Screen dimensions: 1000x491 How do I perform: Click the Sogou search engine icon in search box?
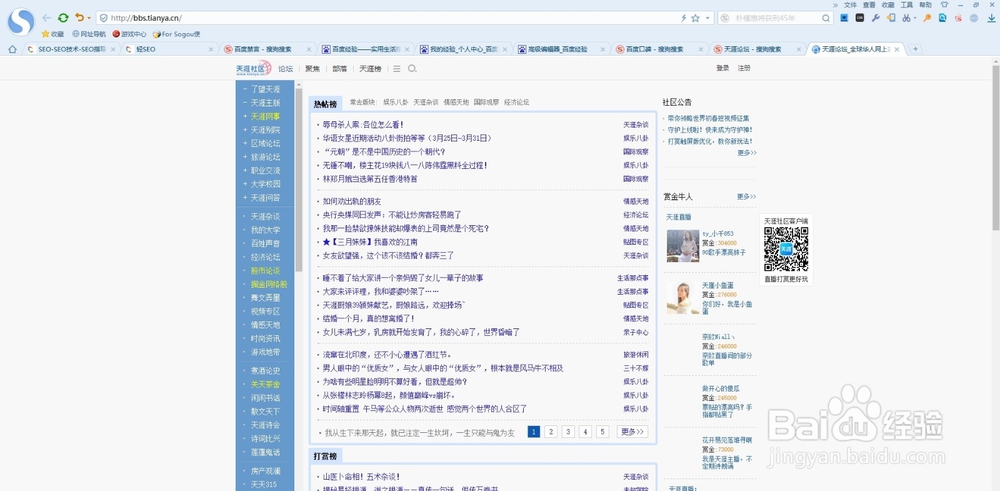pyautogui.click(x=726, y=18)
